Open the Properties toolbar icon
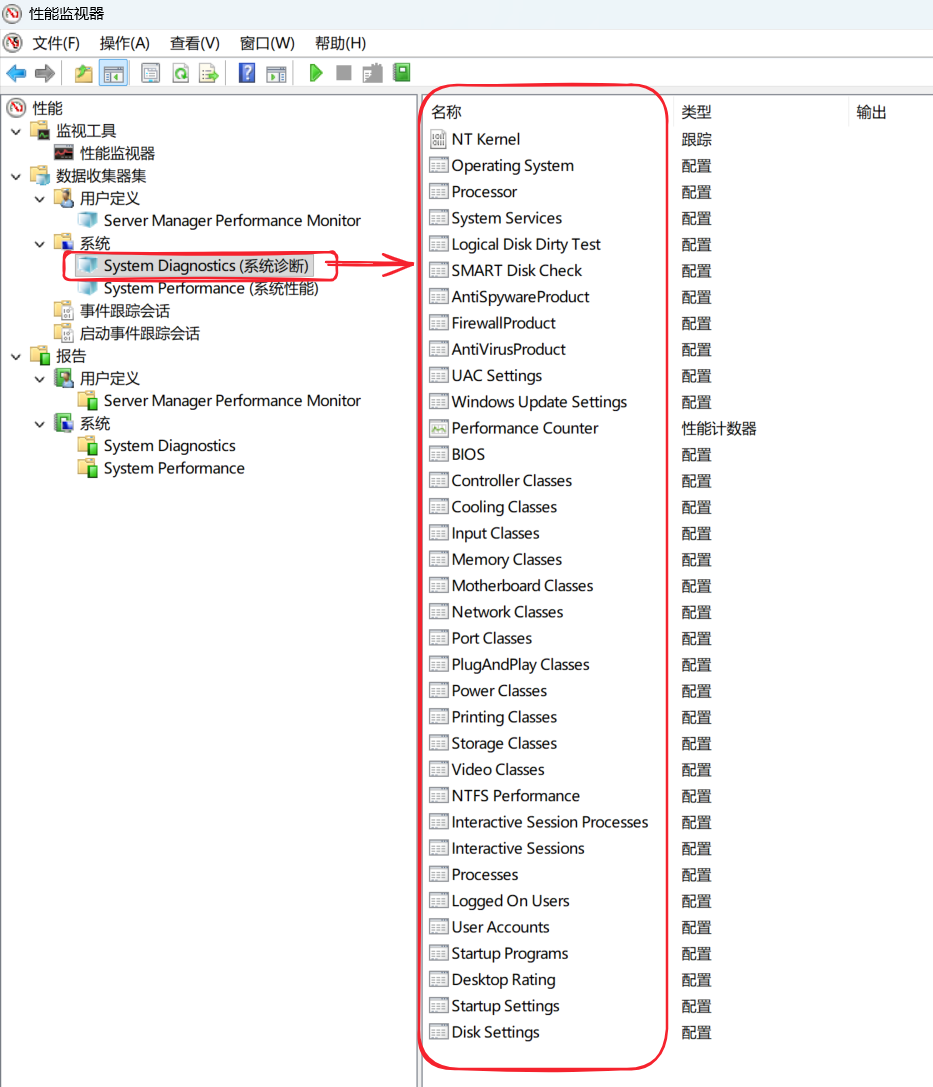Viewport: 933px width, 1087px height. pyautogui.click(x=150, y=73)
